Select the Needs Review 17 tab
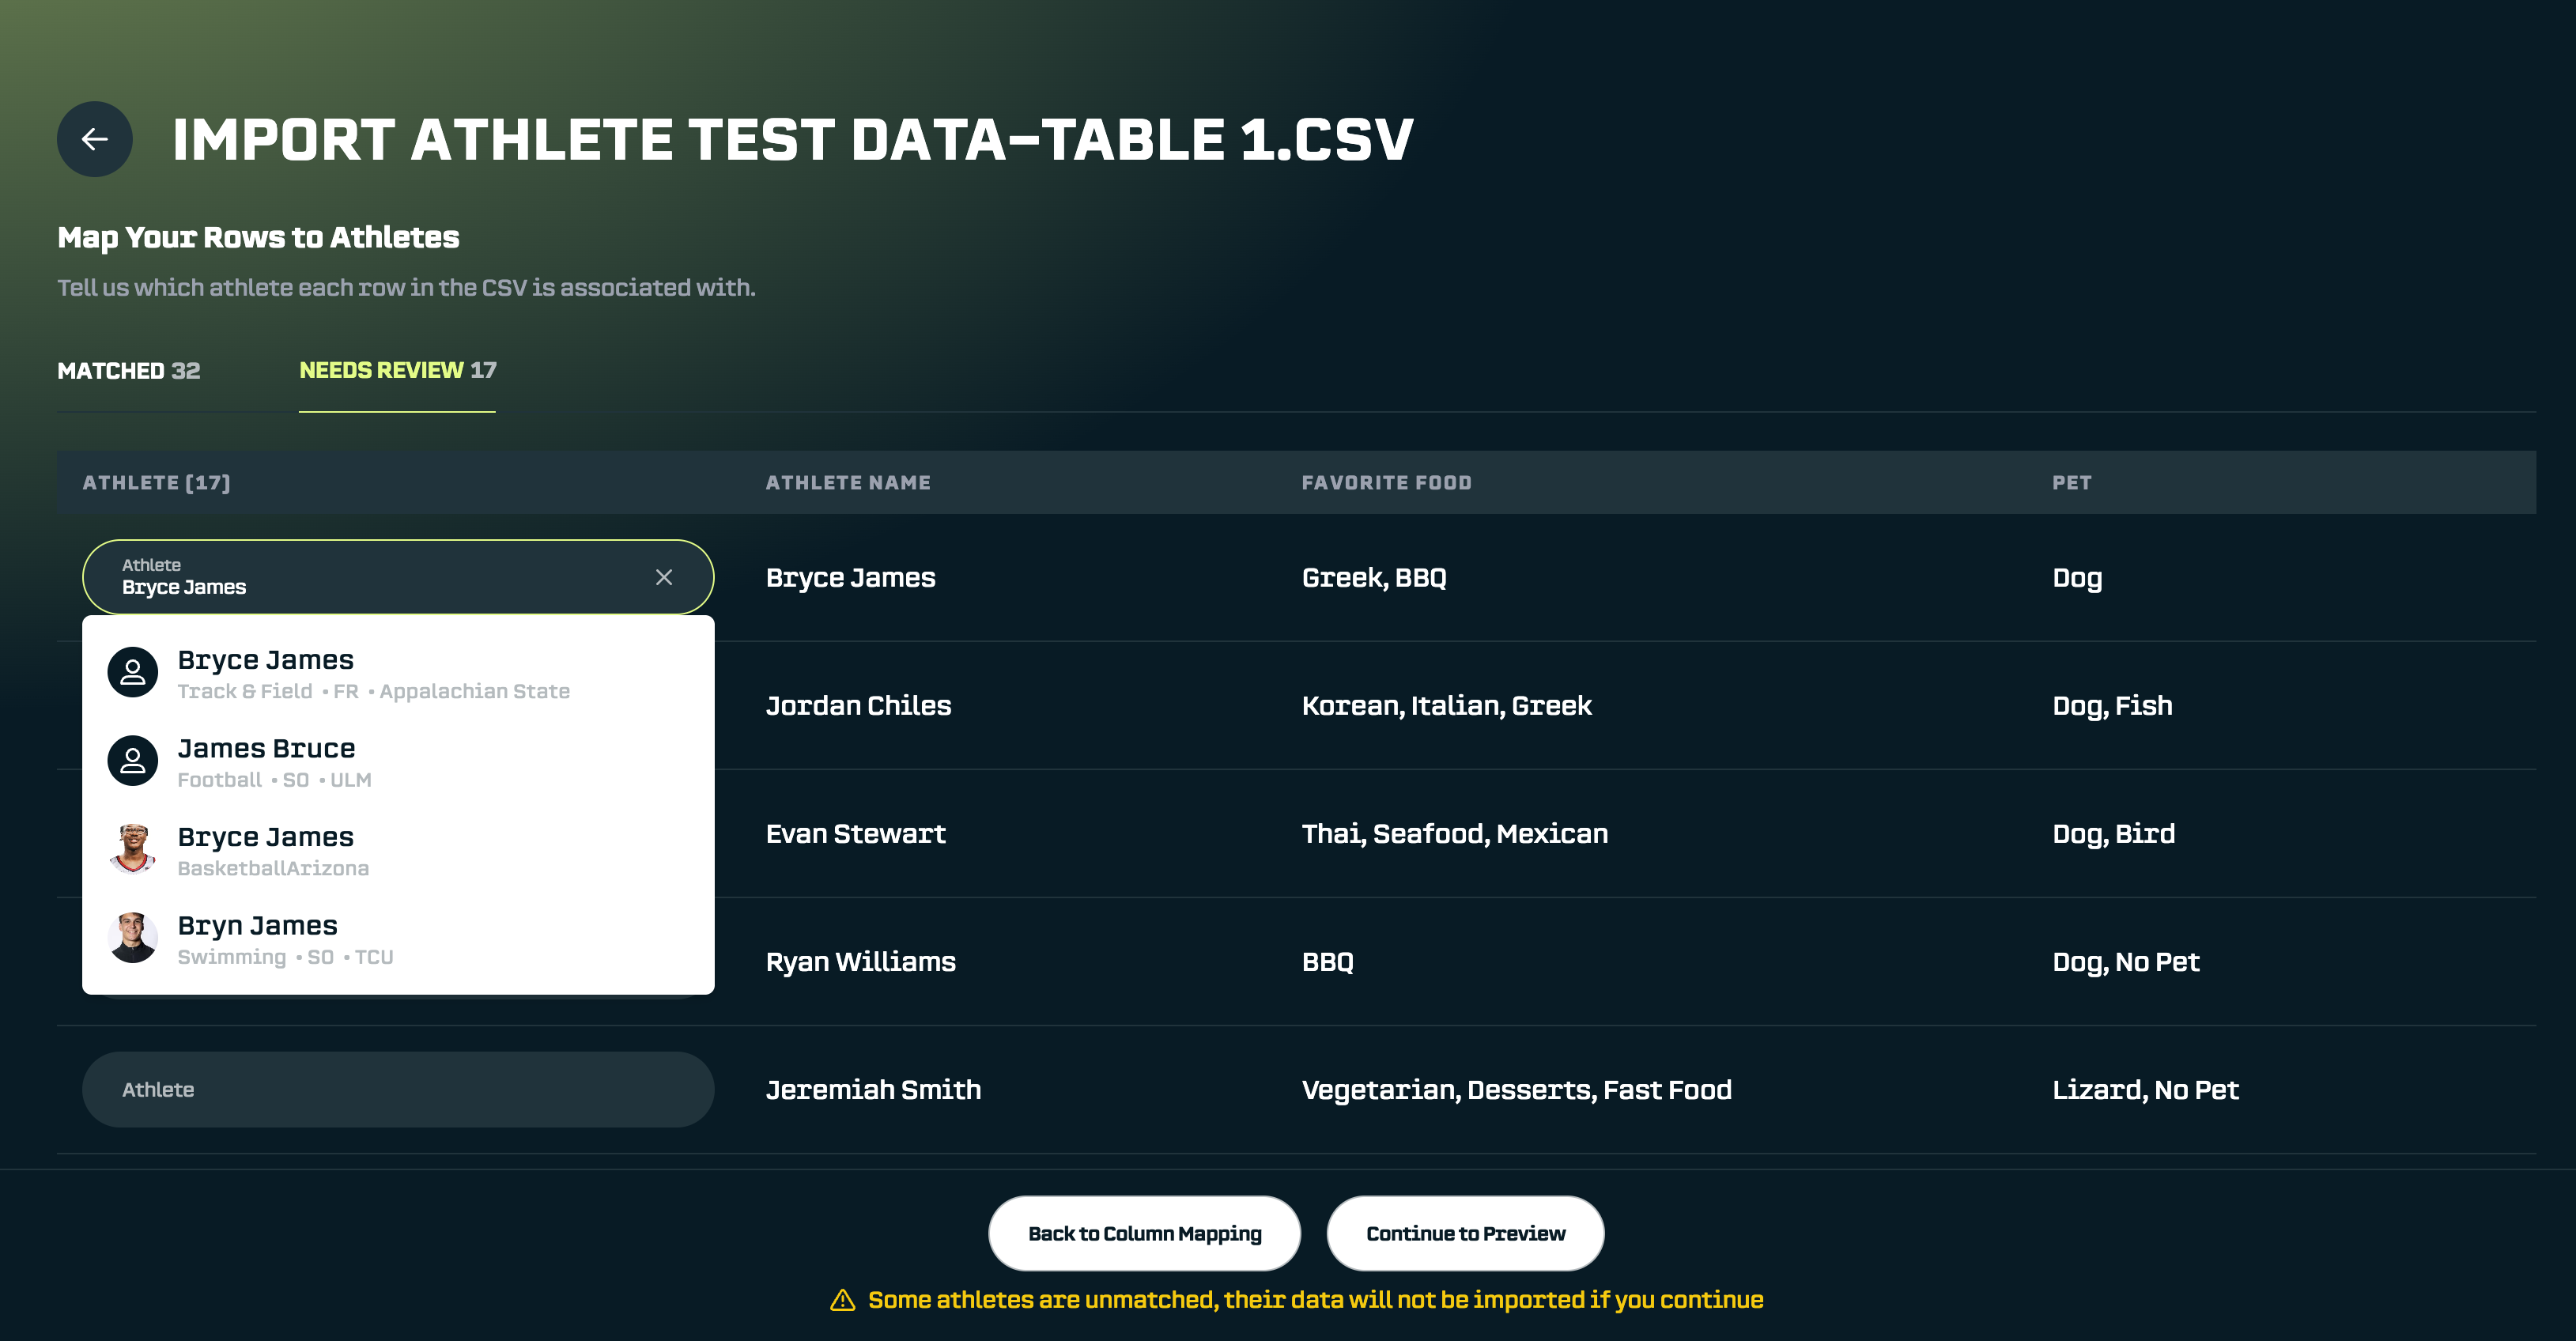This screenshot has width=2576, height=1341. 397,371
